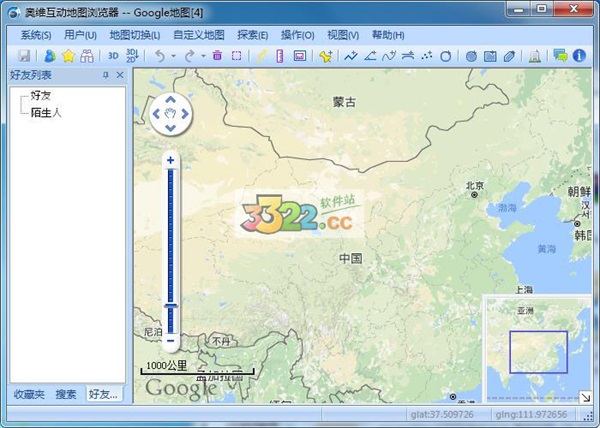Switch to the 好友... tab
Viewport: 600px width, 428px height.
(104, 394)
